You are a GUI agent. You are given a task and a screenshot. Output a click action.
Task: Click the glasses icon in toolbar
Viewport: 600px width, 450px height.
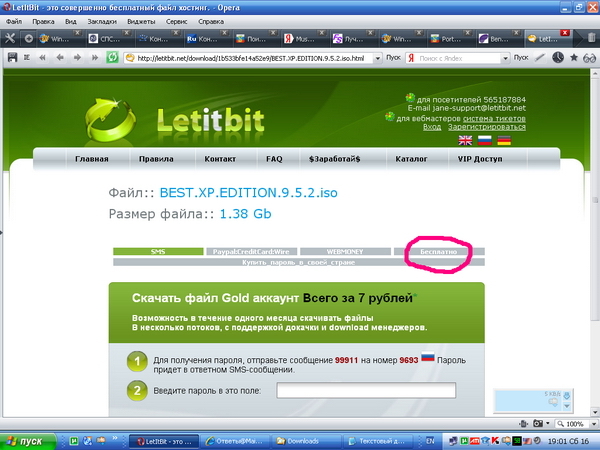point(589,58)
